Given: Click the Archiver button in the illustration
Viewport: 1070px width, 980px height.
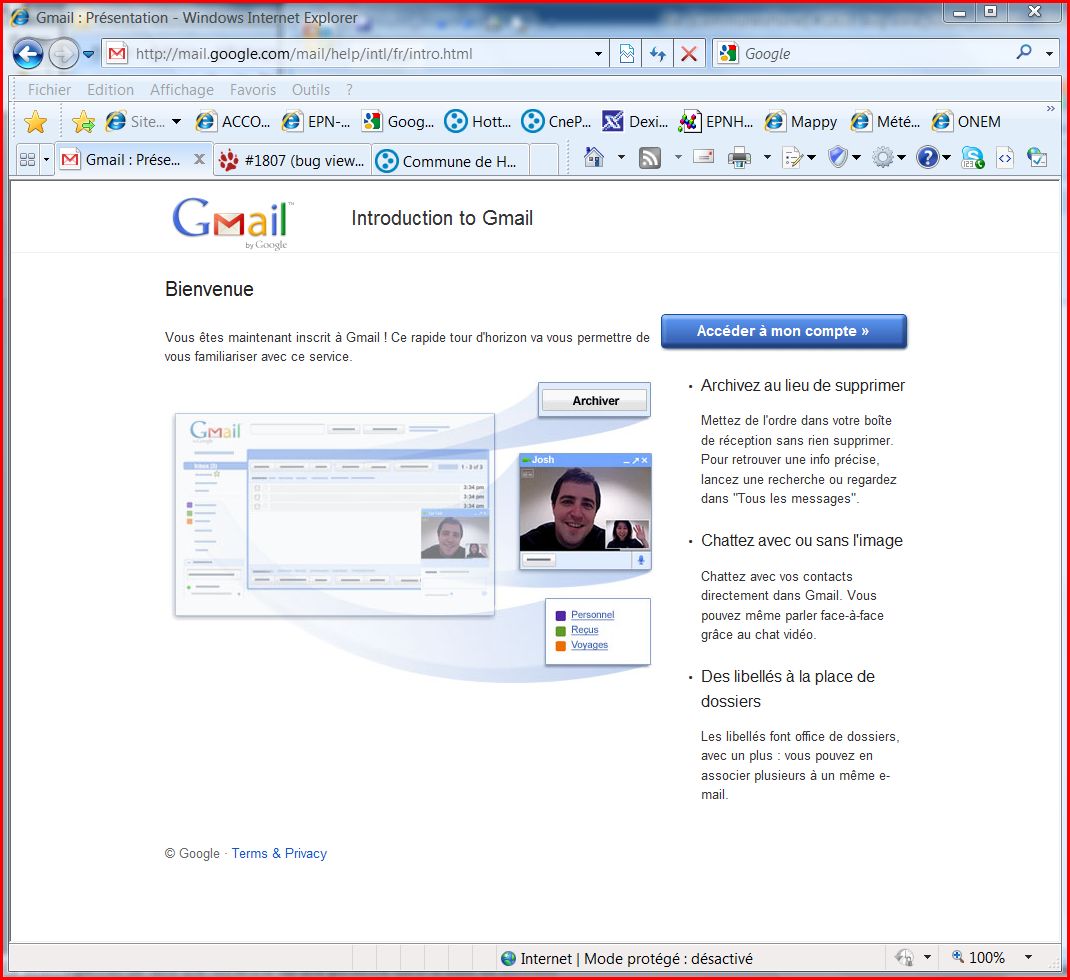Looking at the screenshot, I should coord(595,401).
